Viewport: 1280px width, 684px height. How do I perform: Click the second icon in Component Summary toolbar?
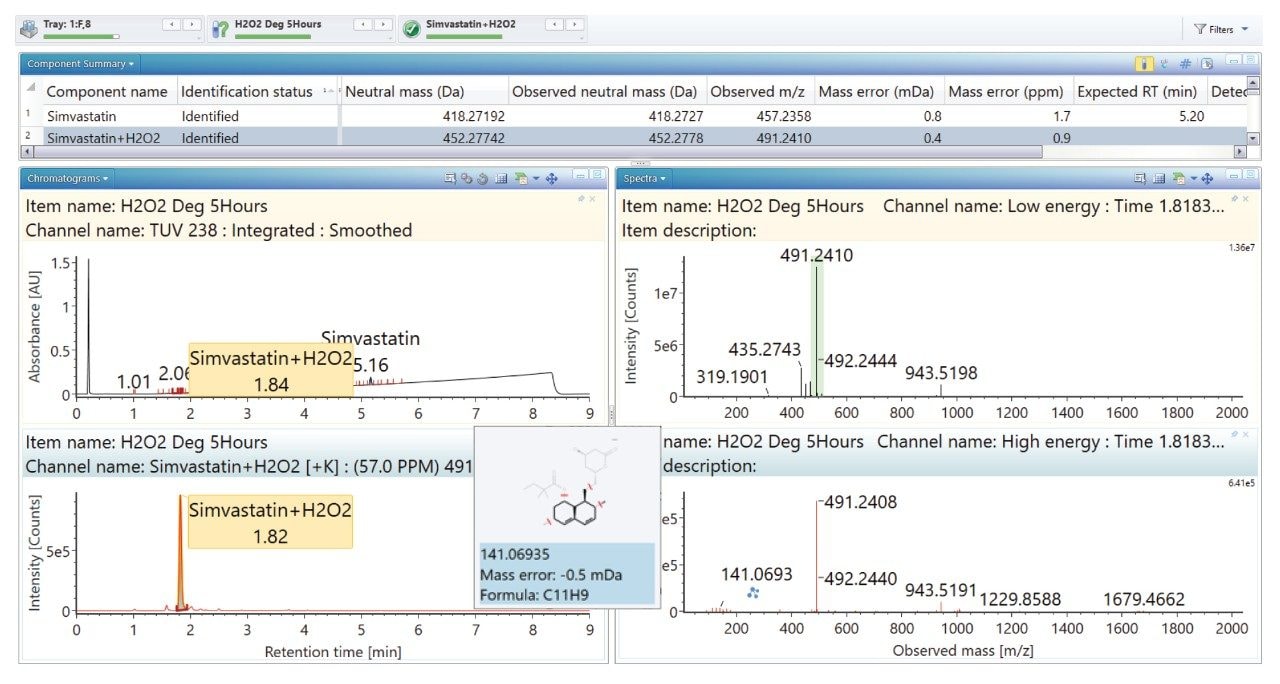pyautogui.click(x=1164, y=64)
